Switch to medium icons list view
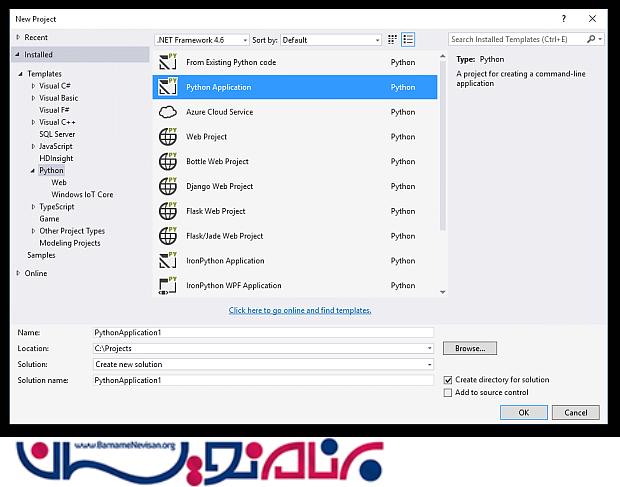This screenshot has height=487, width=620. coord(408,40)
